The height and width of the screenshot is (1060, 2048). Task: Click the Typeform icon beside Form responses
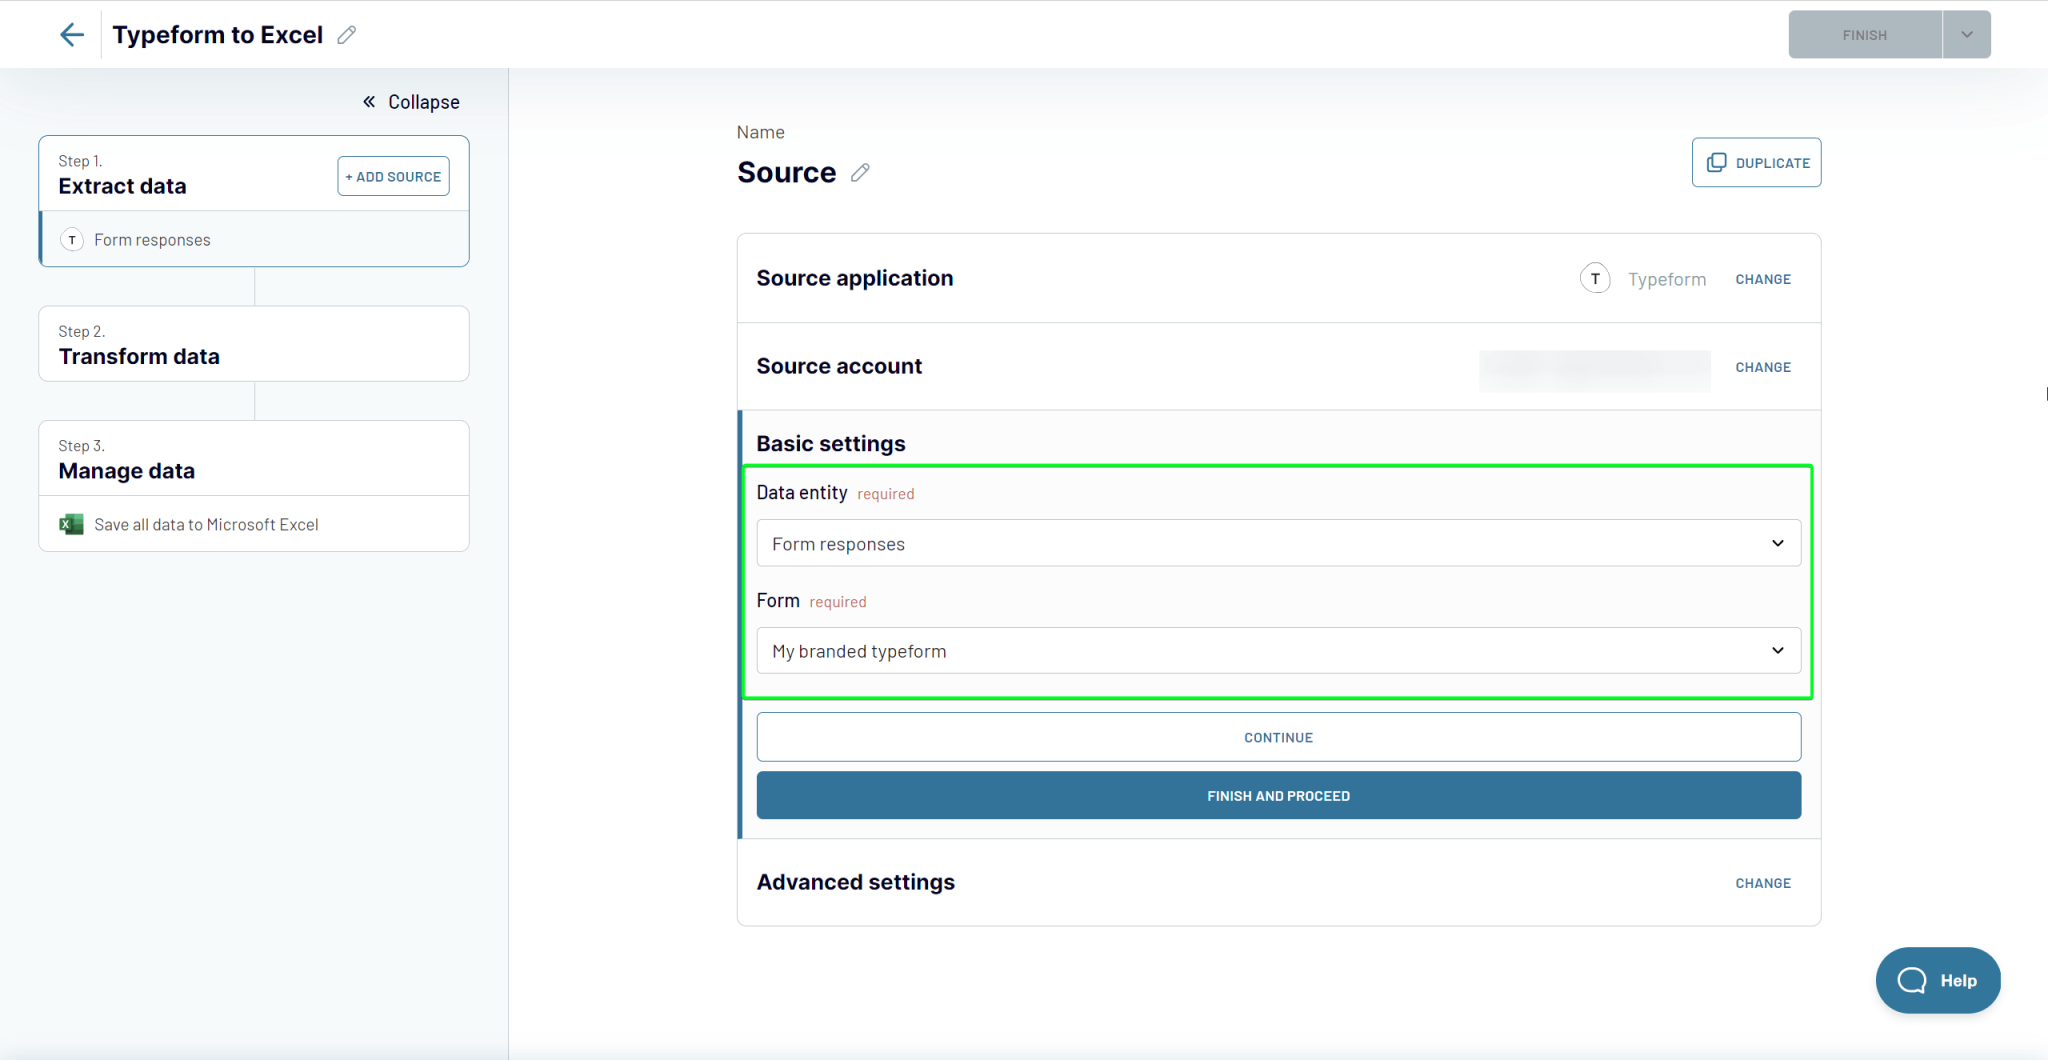coord(71,239)
